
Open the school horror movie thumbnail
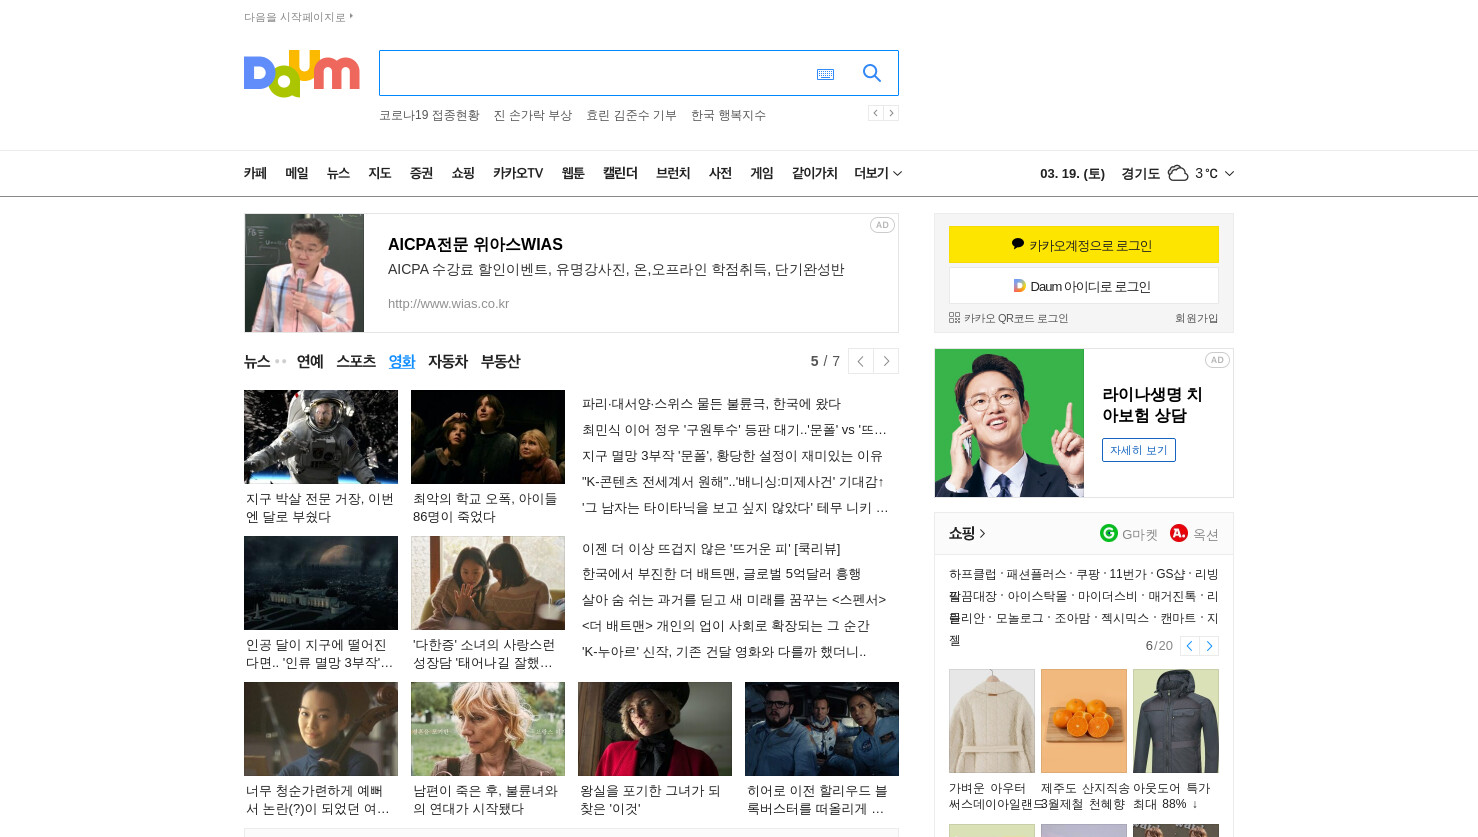coord(488,437)
